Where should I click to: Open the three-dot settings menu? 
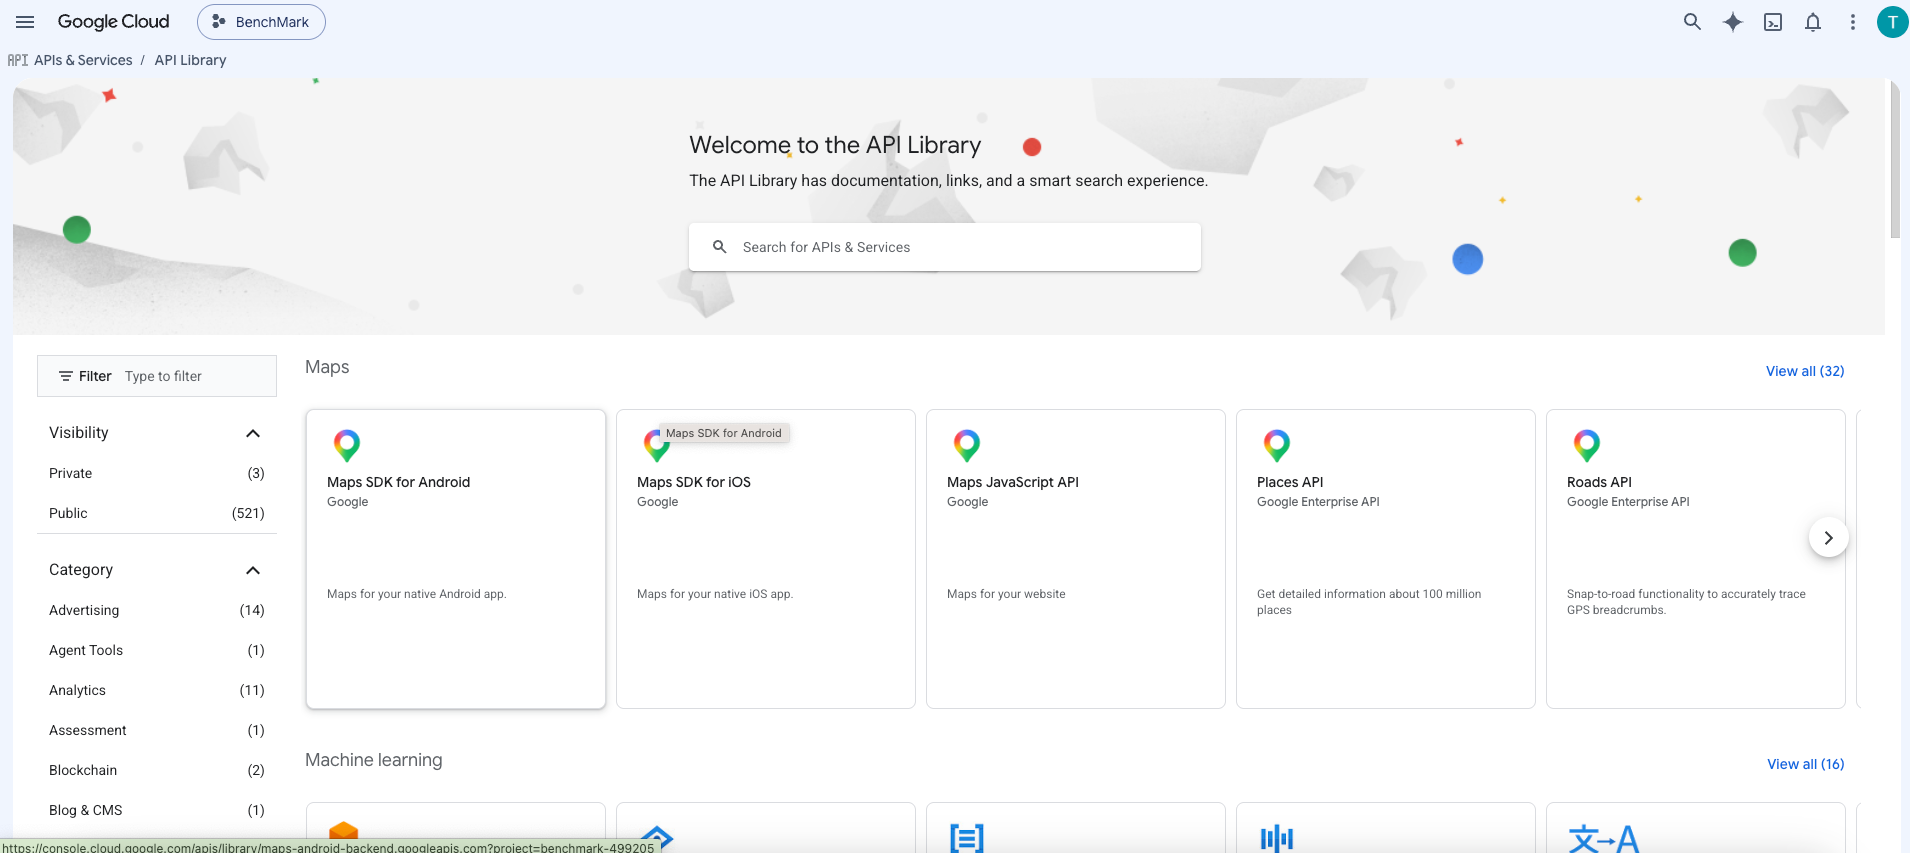tap(1853, 22)
